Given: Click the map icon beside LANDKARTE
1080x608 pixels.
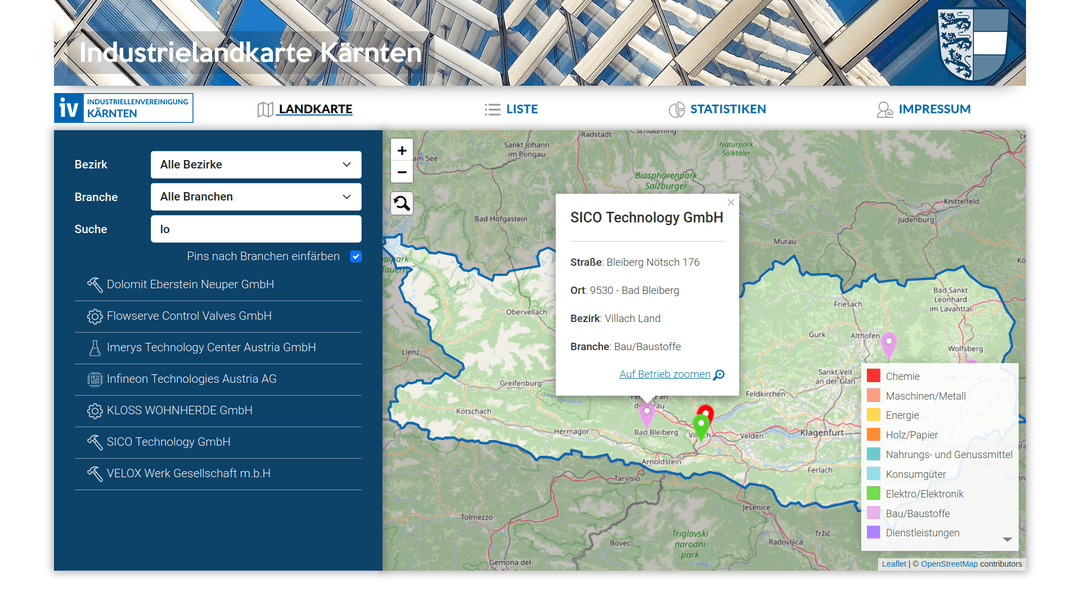Looking at the screenshot, I should [x=265, y=109].
